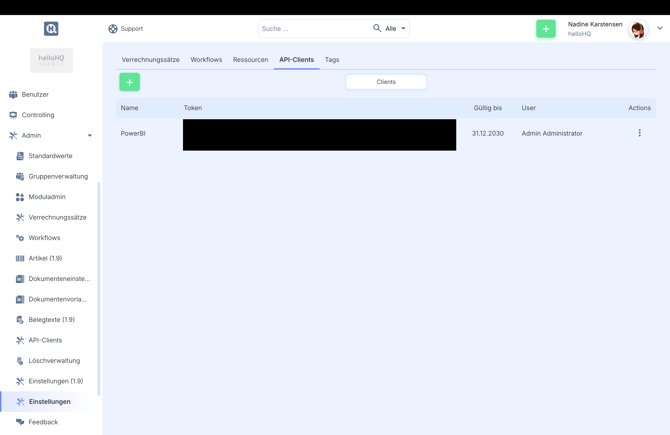
Task: Click into the Suche search field
Action: point(315,29)
